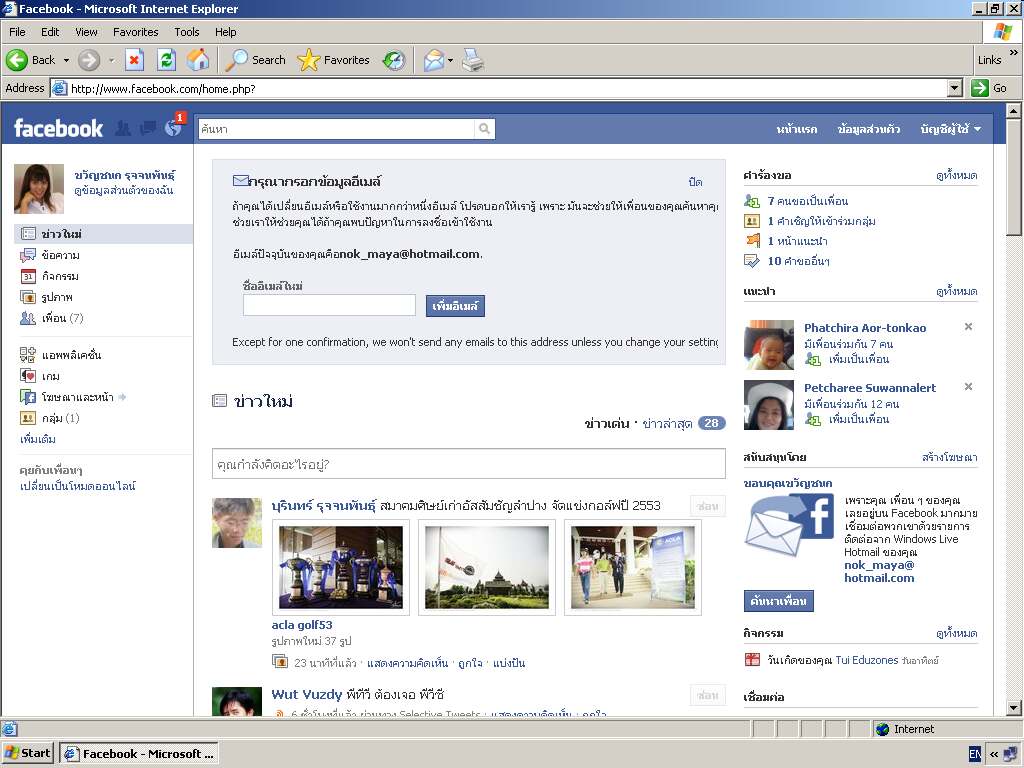Click the Print toolbar icon
This screenshot has width=1024, height=768.
pyautogui.click(x=473, y=60)
